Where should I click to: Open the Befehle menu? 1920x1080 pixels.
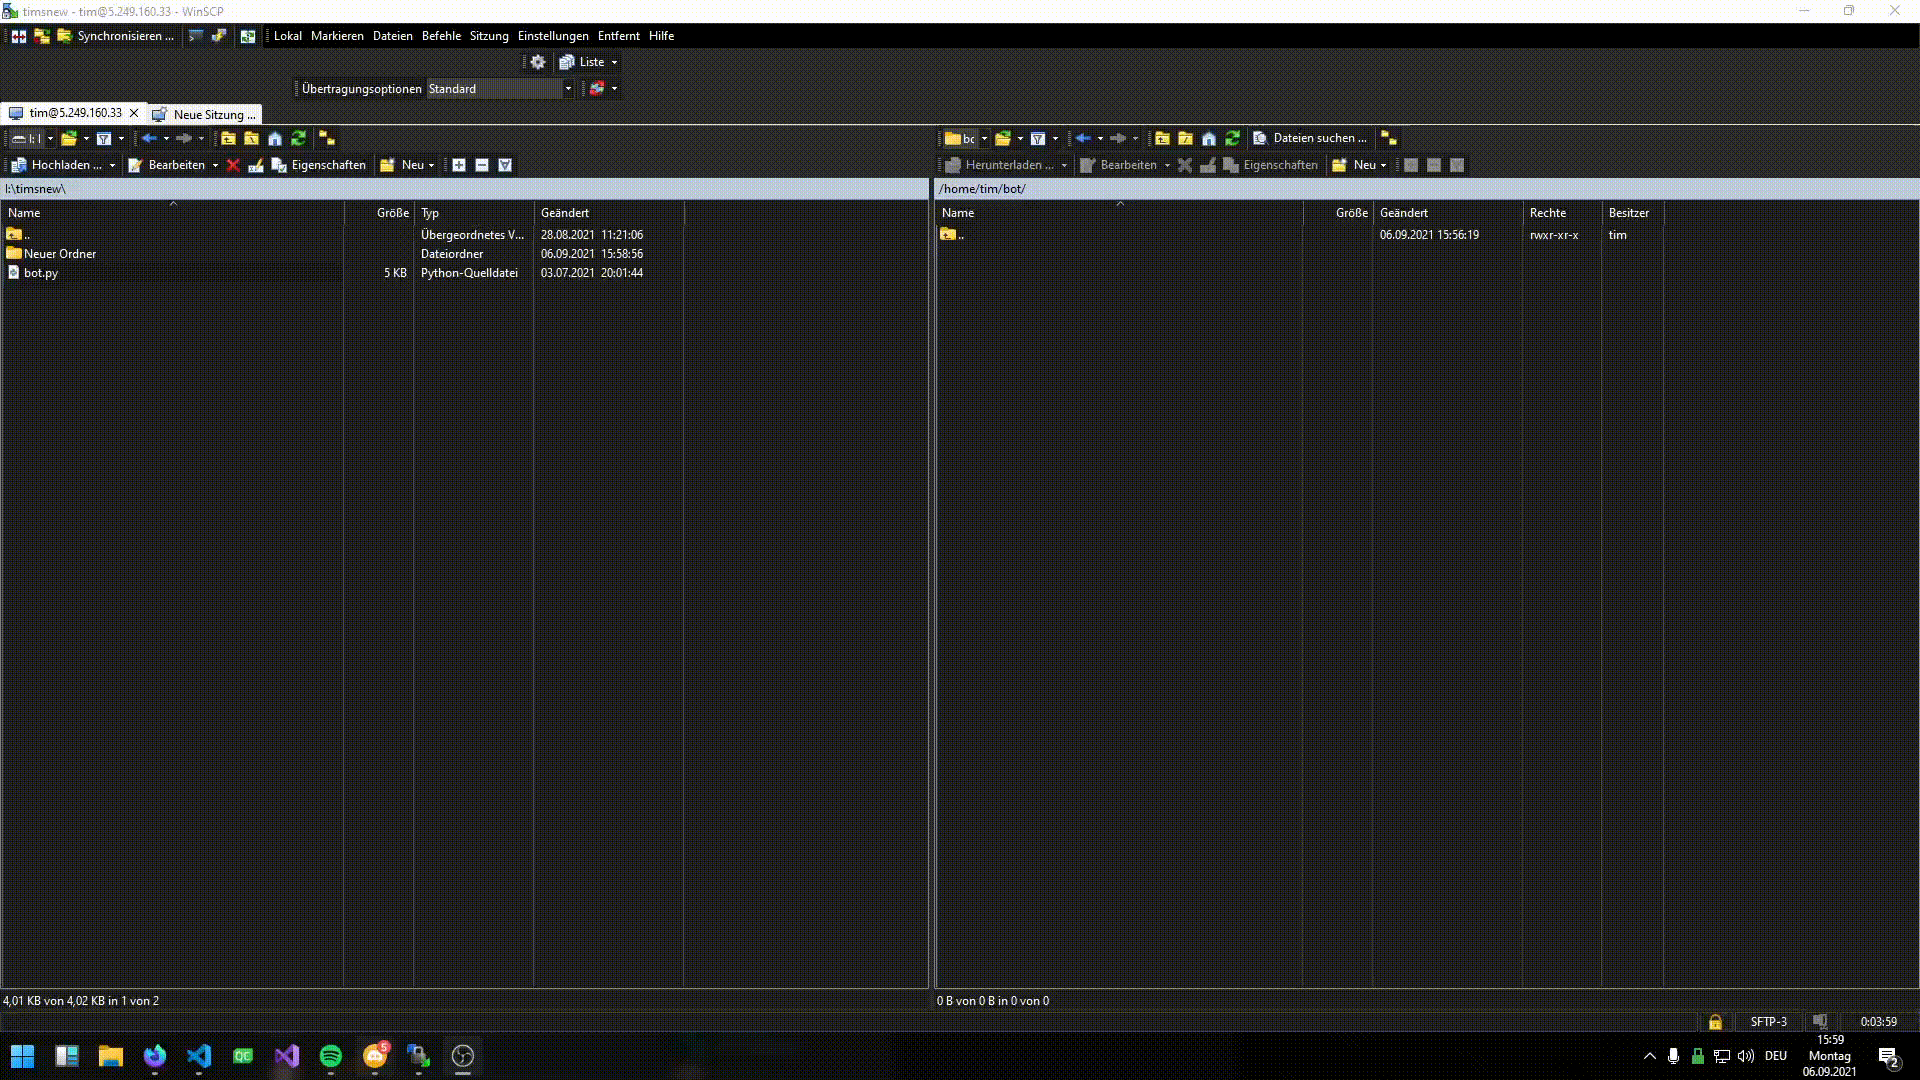click(441, 36)
